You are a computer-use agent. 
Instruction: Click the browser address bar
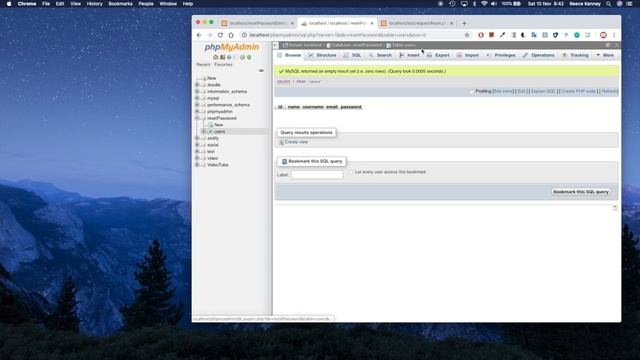point(353,35)
